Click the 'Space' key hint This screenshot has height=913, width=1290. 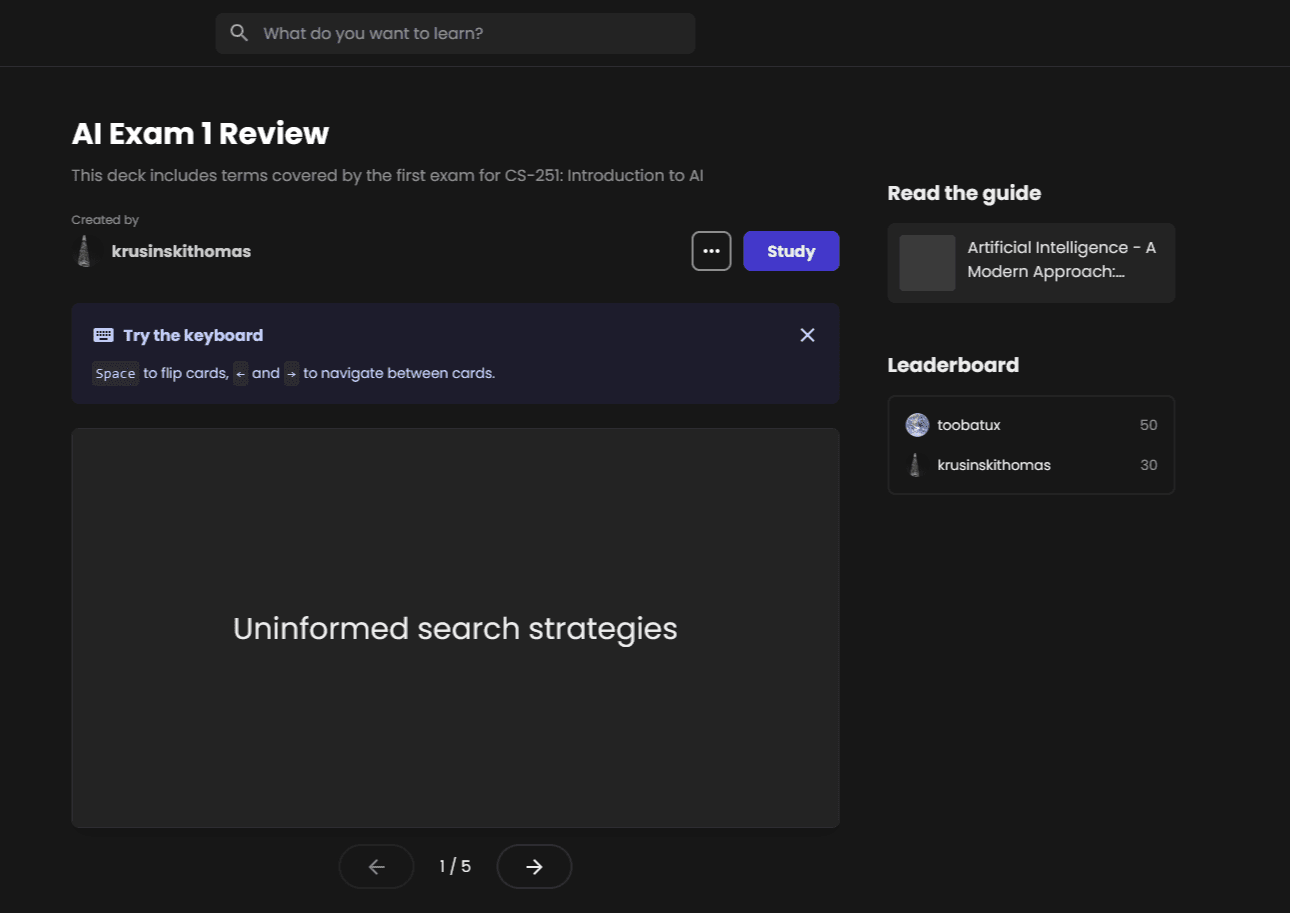(x=115, y=373)
